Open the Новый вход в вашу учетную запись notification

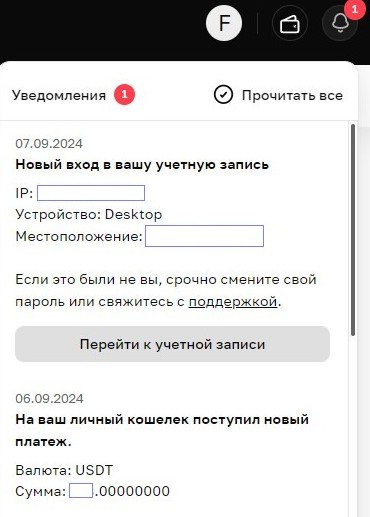[142, 165]
